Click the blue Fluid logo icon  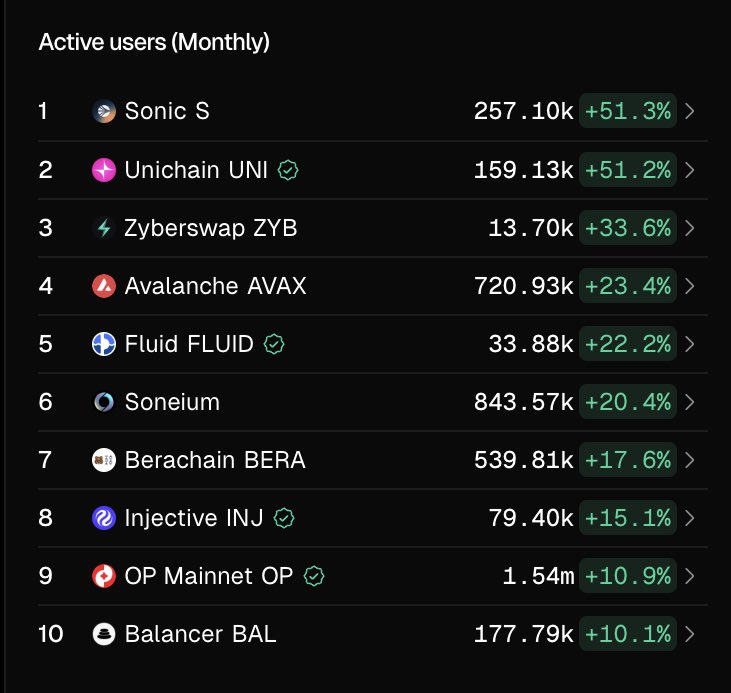(104, 344)
